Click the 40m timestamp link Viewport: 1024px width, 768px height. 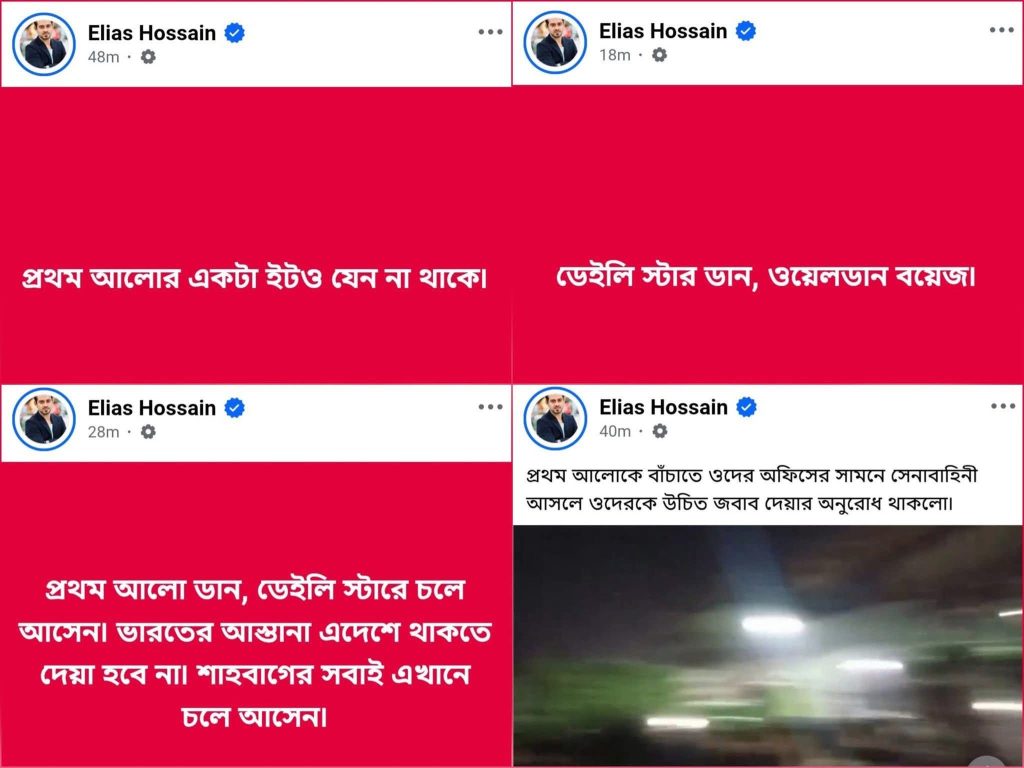pyautogui.click(x=615, y=431)
